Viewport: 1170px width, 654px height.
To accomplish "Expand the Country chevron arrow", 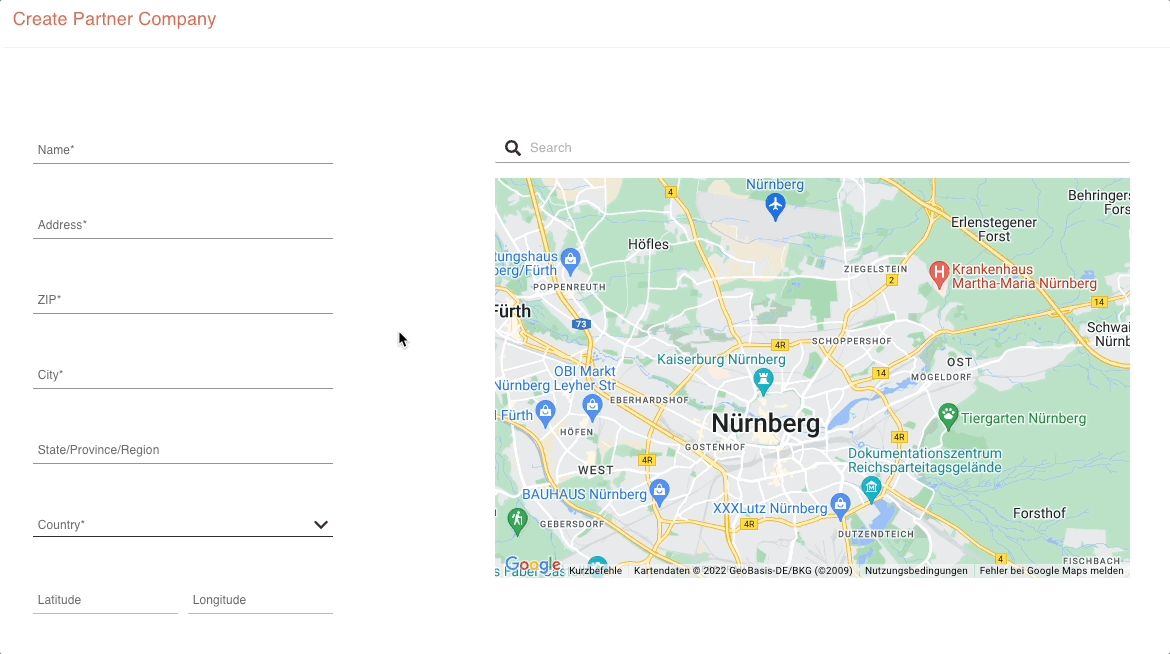I will coord(321,525).
